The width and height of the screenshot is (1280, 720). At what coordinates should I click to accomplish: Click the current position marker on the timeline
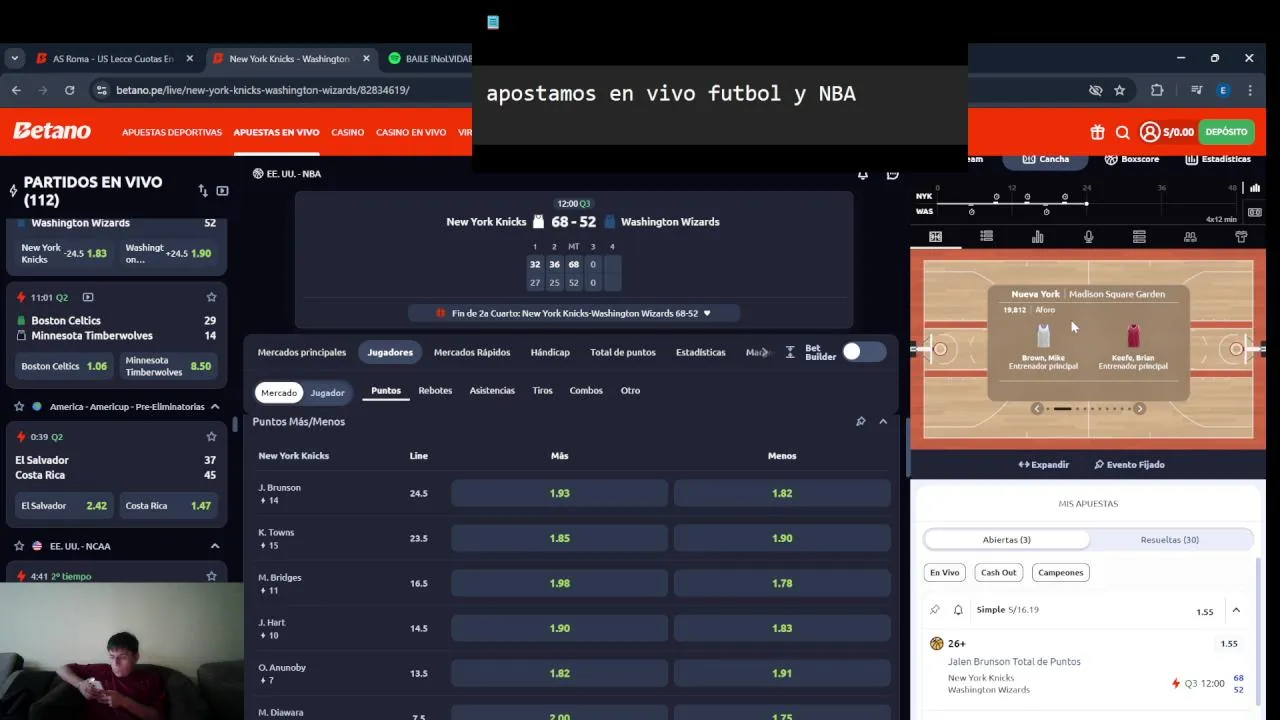[1086, 204]
